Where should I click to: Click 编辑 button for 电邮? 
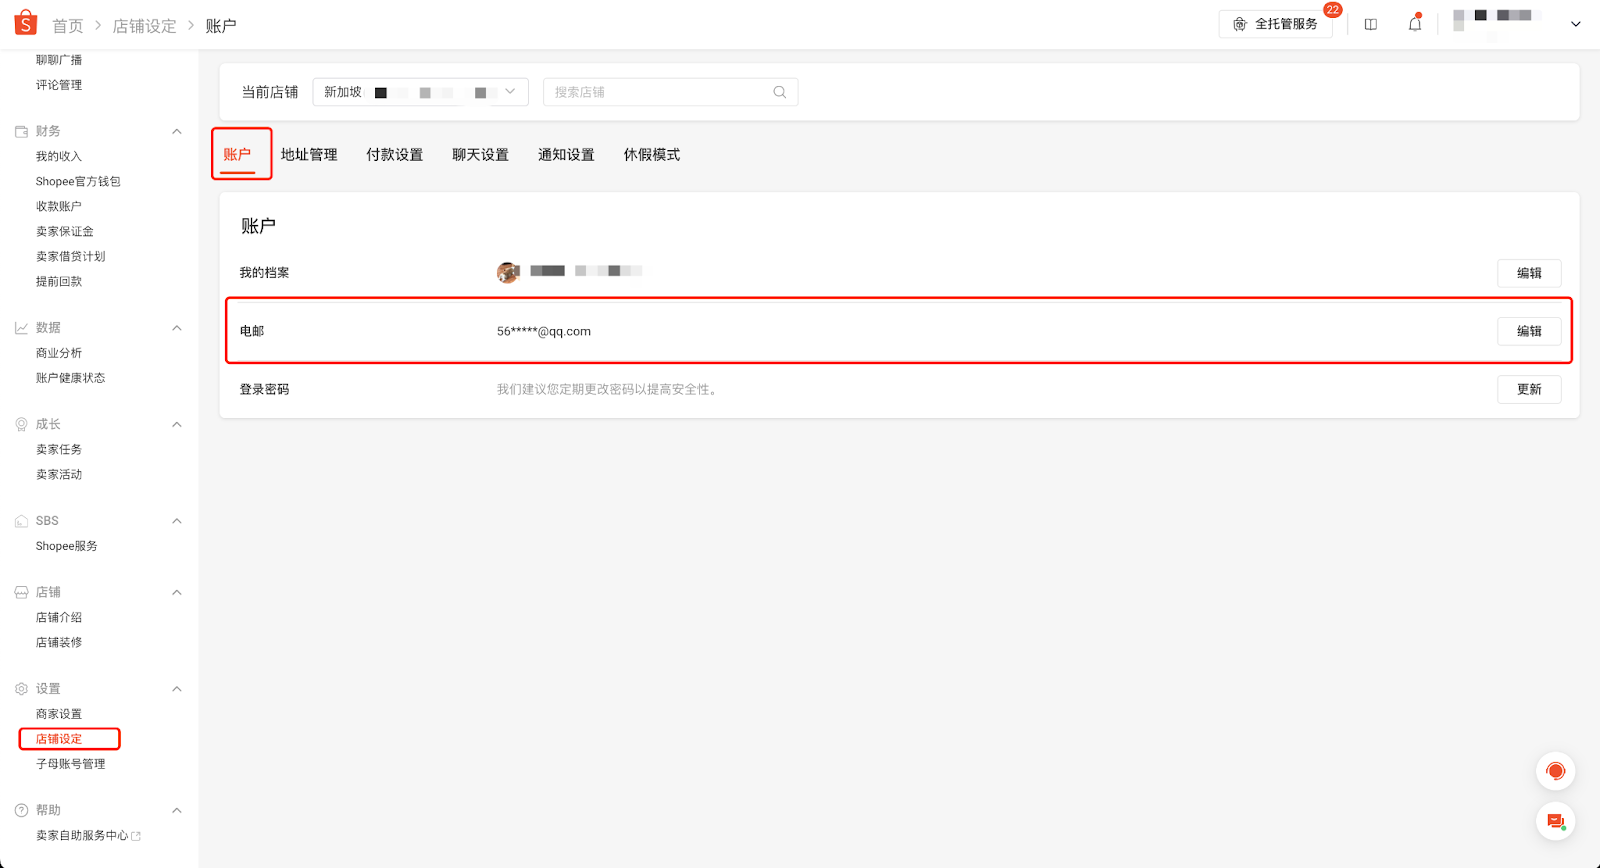tap(1529, 331)
